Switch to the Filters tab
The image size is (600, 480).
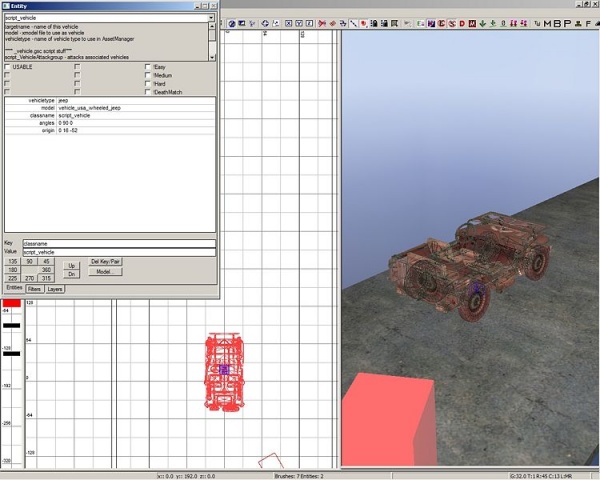coord(34,288)
